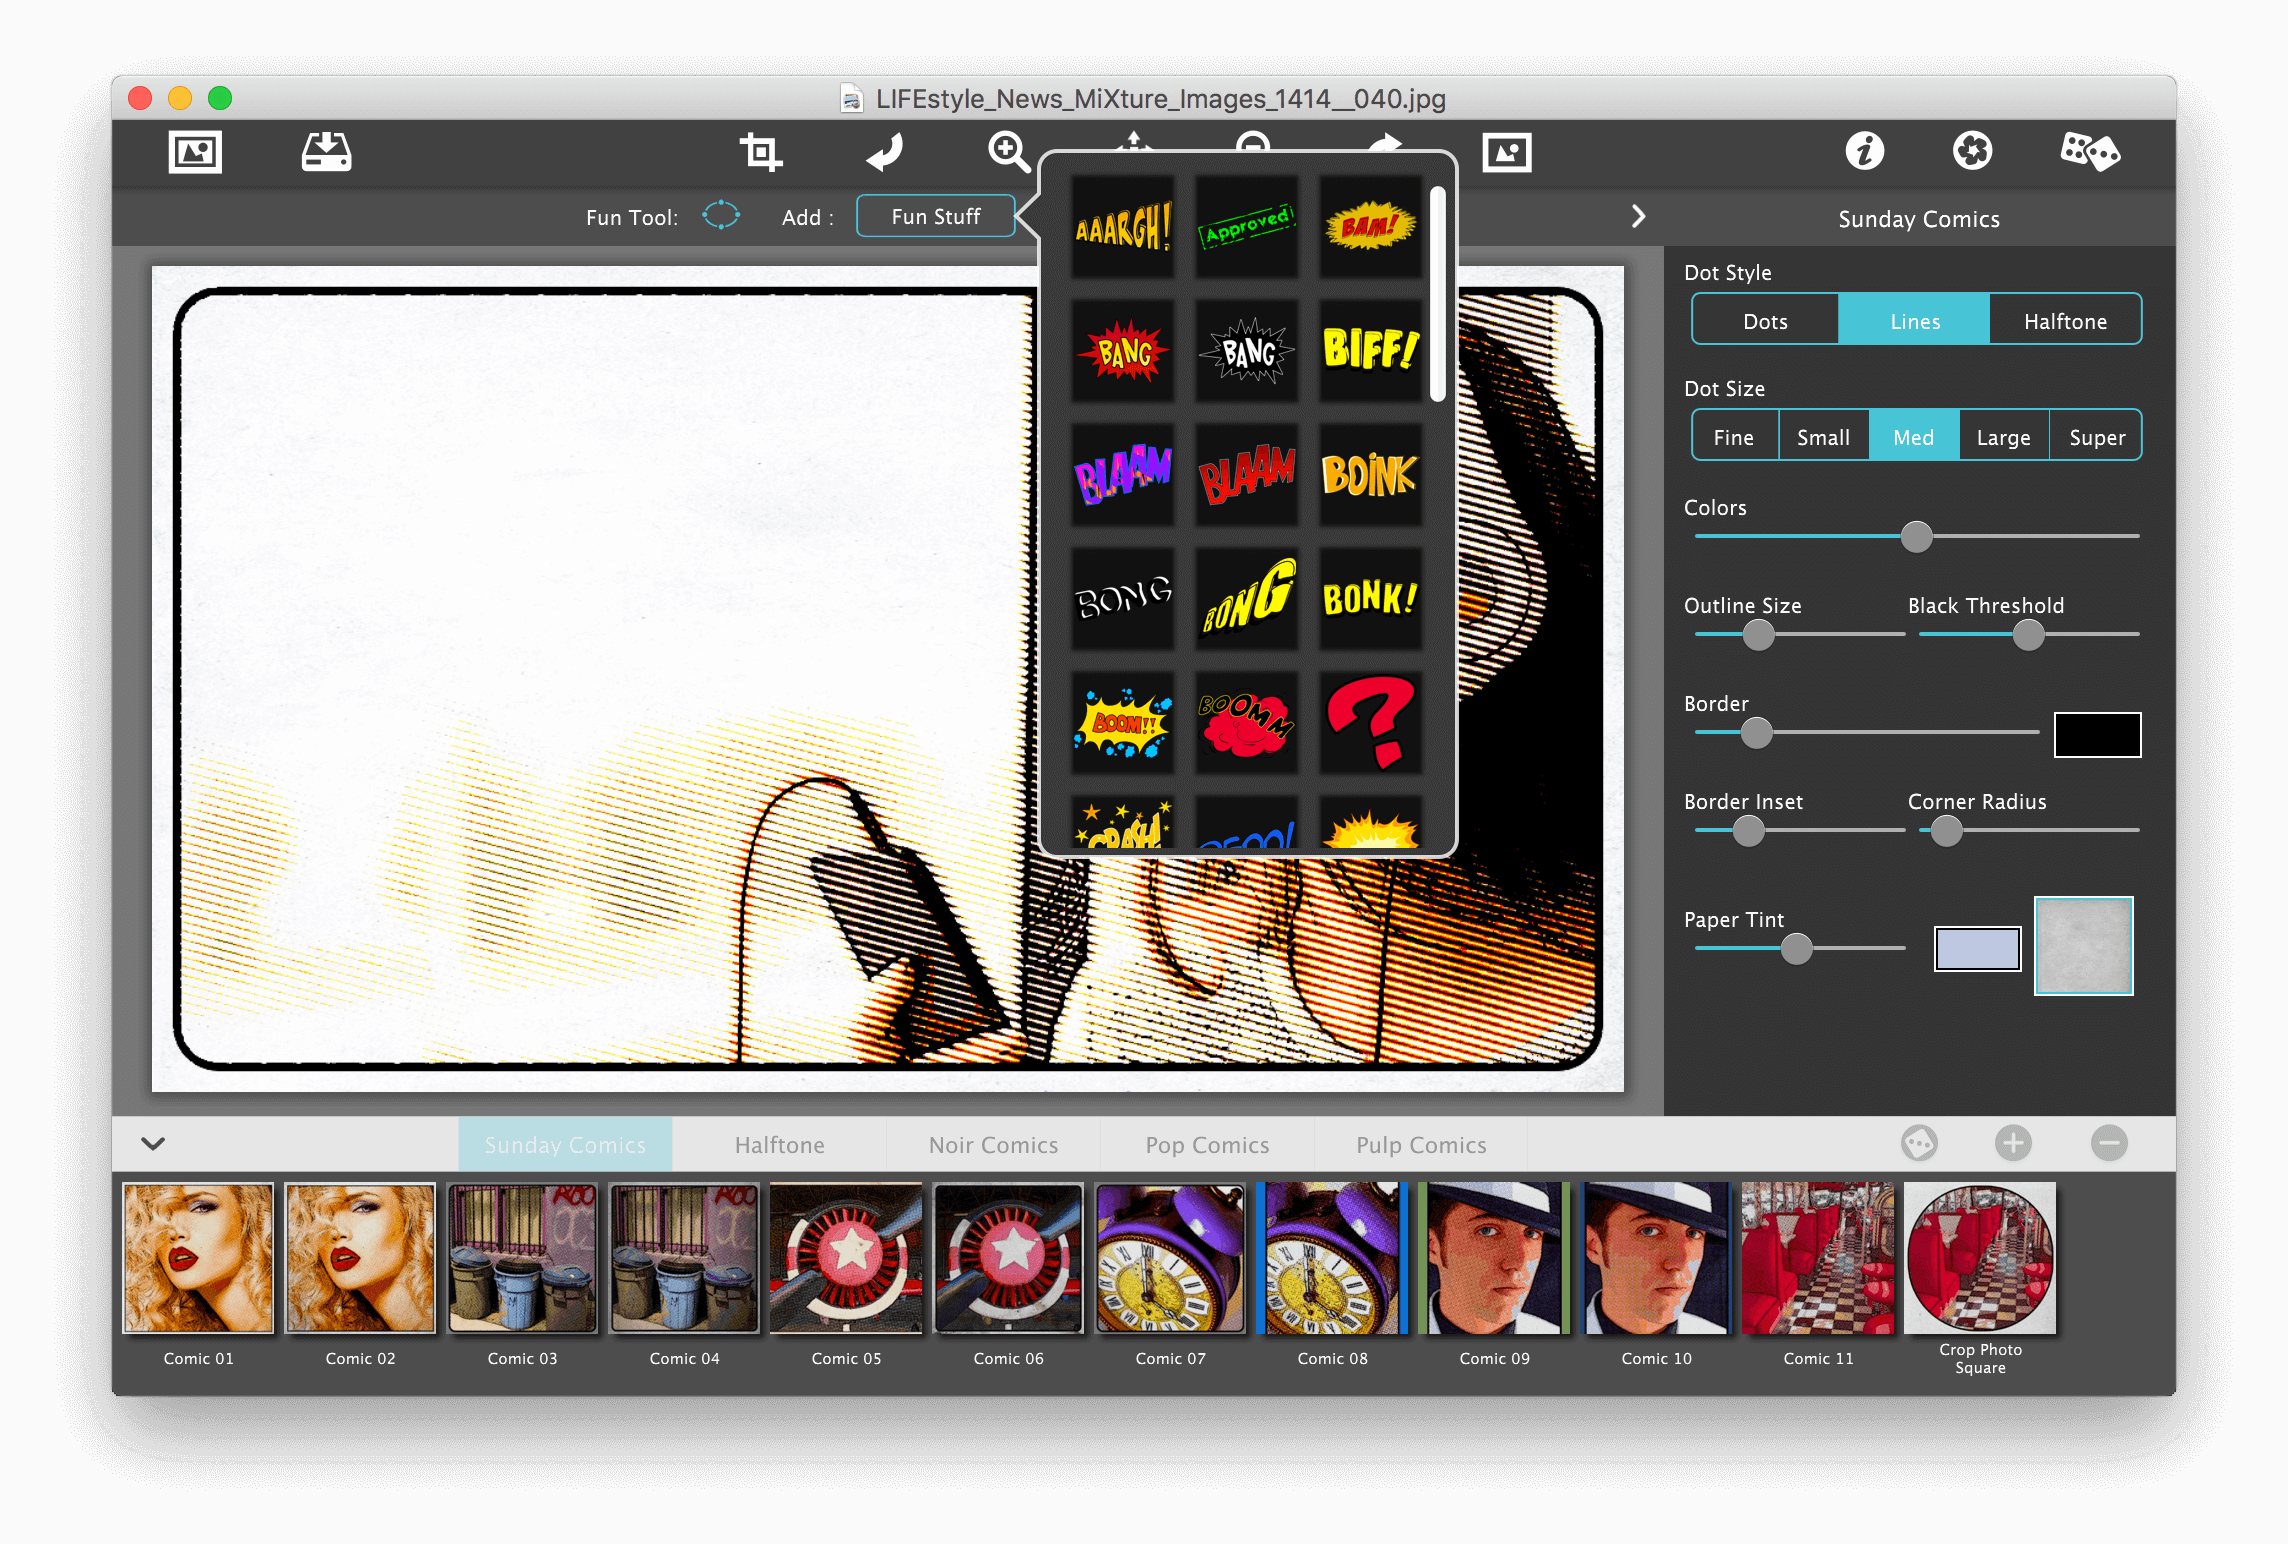
Task: Select the Crop tool
Action: tap(760, 152)
